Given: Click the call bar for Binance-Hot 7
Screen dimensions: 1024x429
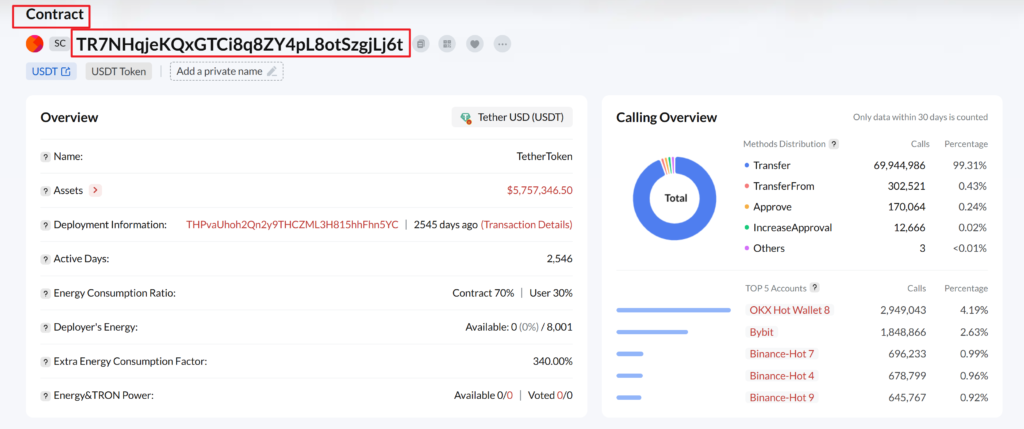Looking at the screenshot, I should [x=630, y=354].
